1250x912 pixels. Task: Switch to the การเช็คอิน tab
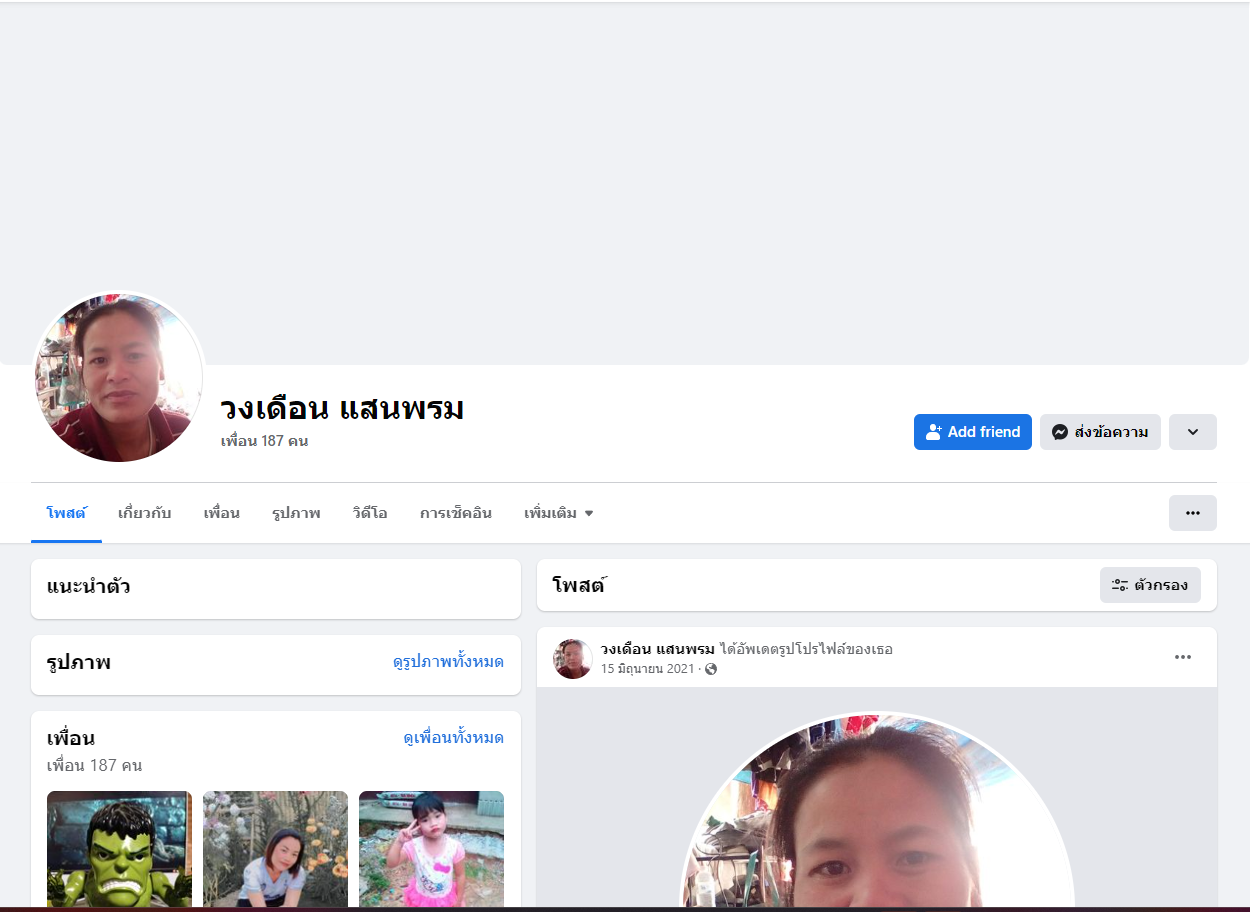pyautogui.click(x=456, y=513)
